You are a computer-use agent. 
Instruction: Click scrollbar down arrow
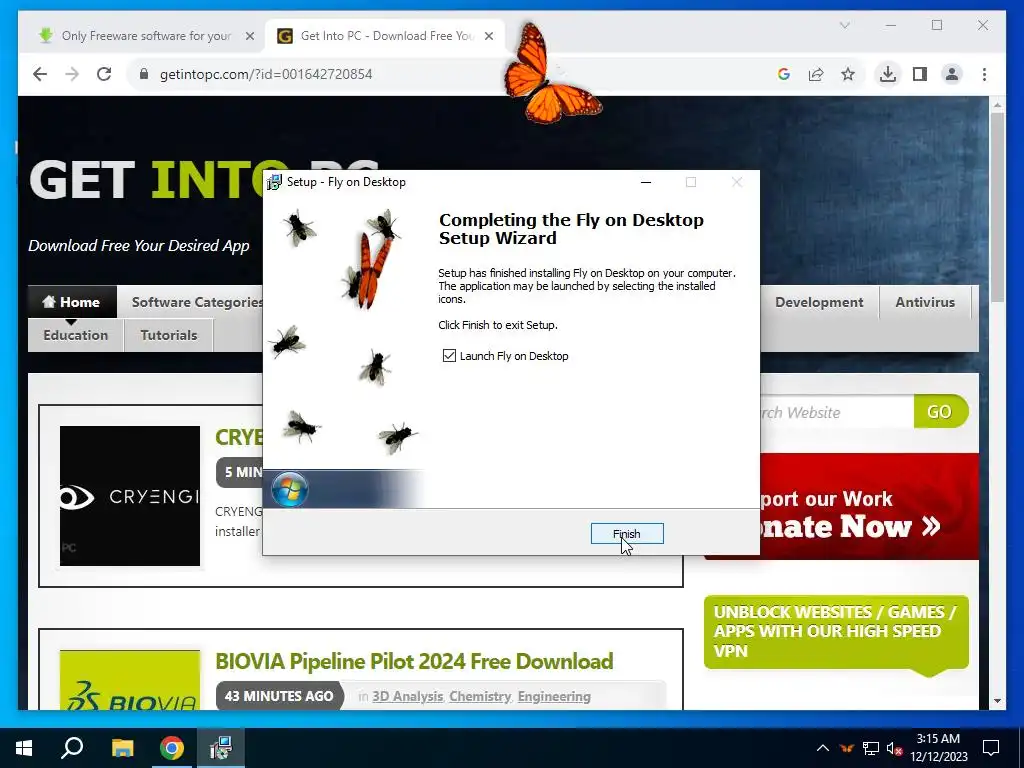(x=997, y=701)
